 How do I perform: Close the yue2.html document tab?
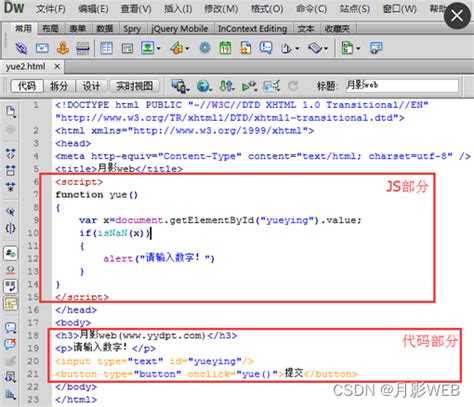pos(57,67)
